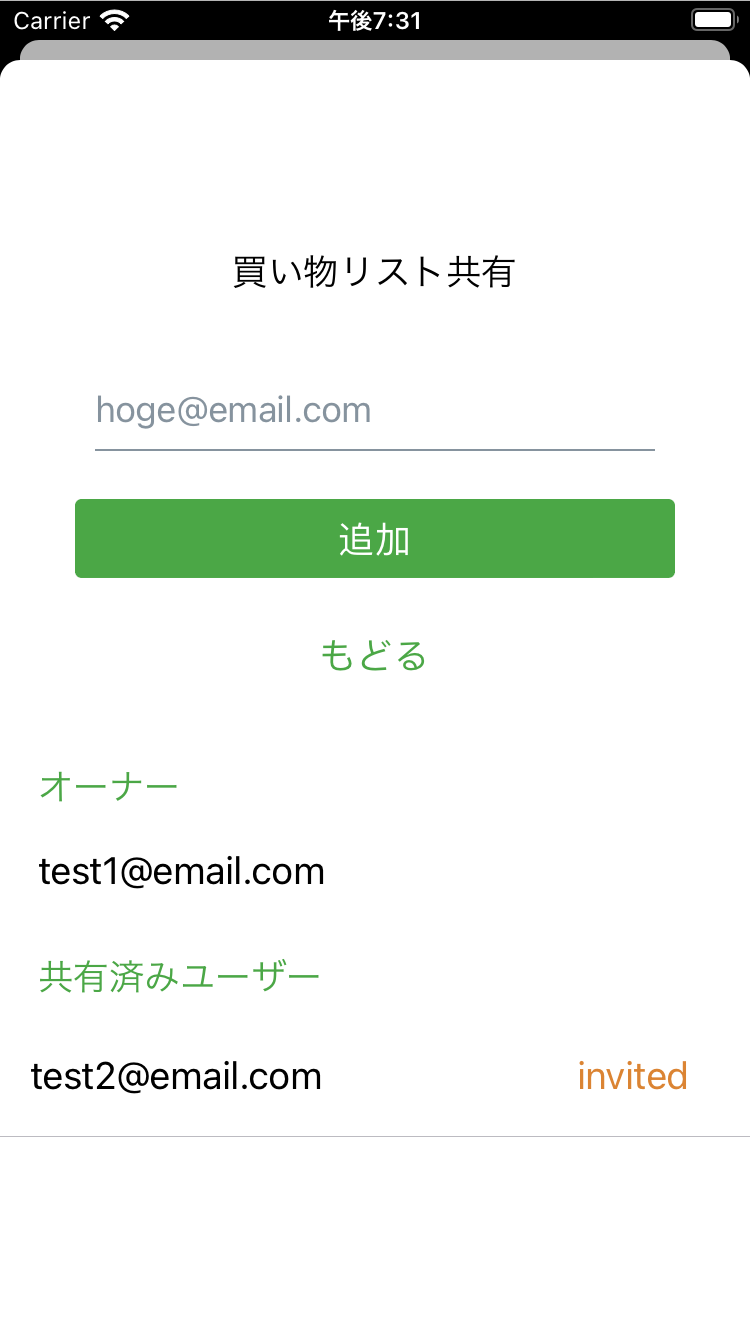Tap empty space below the shared users list

click(375, 1240)
